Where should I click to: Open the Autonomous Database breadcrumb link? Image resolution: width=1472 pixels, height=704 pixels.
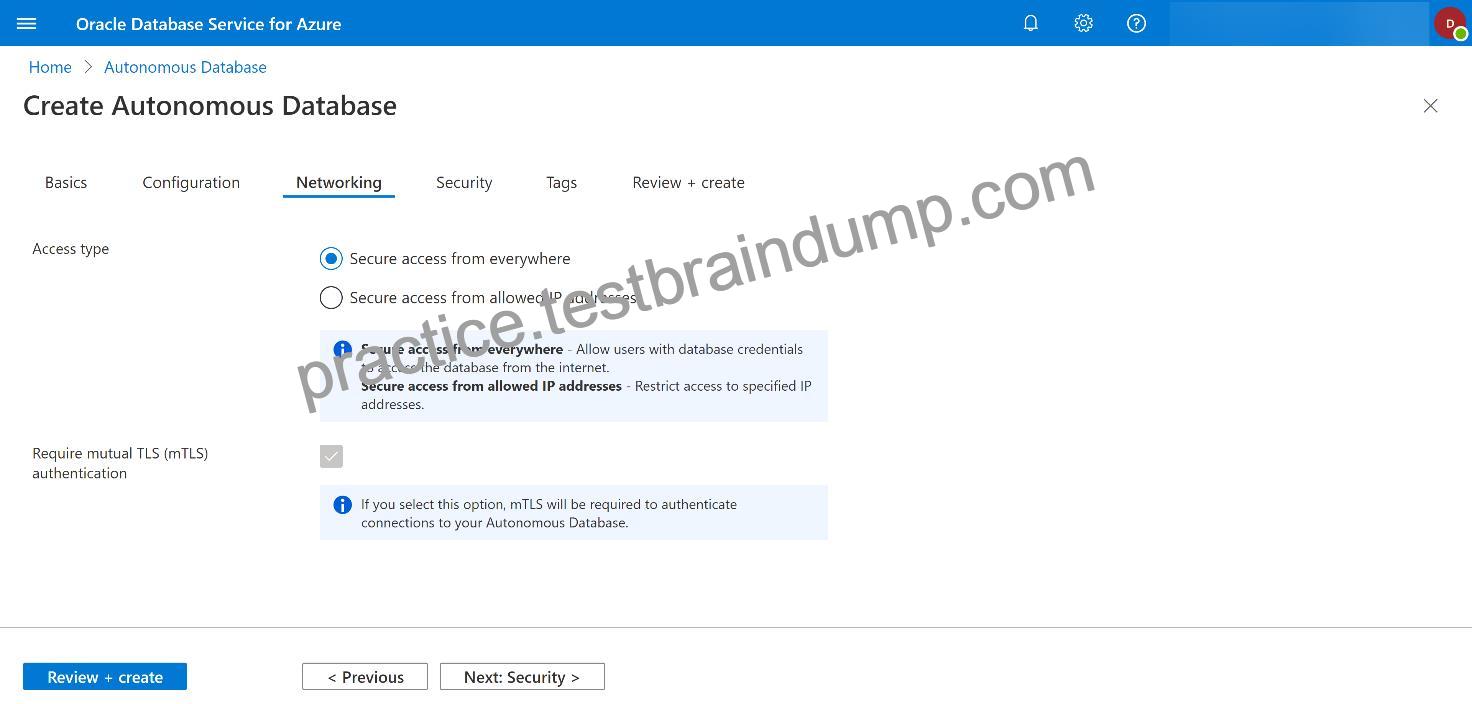tap(185, 67)
